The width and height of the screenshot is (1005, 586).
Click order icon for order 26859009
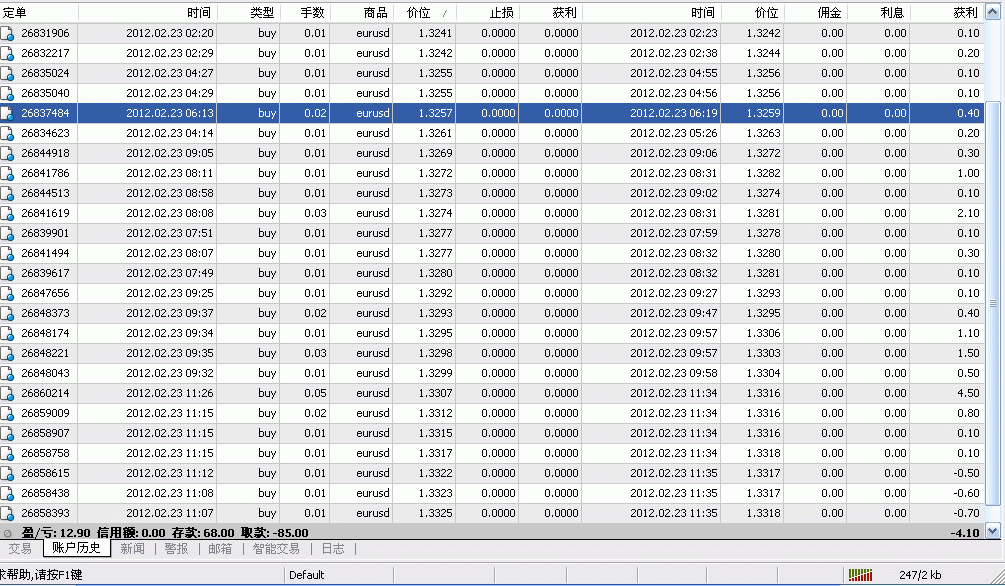click(7, 413)
